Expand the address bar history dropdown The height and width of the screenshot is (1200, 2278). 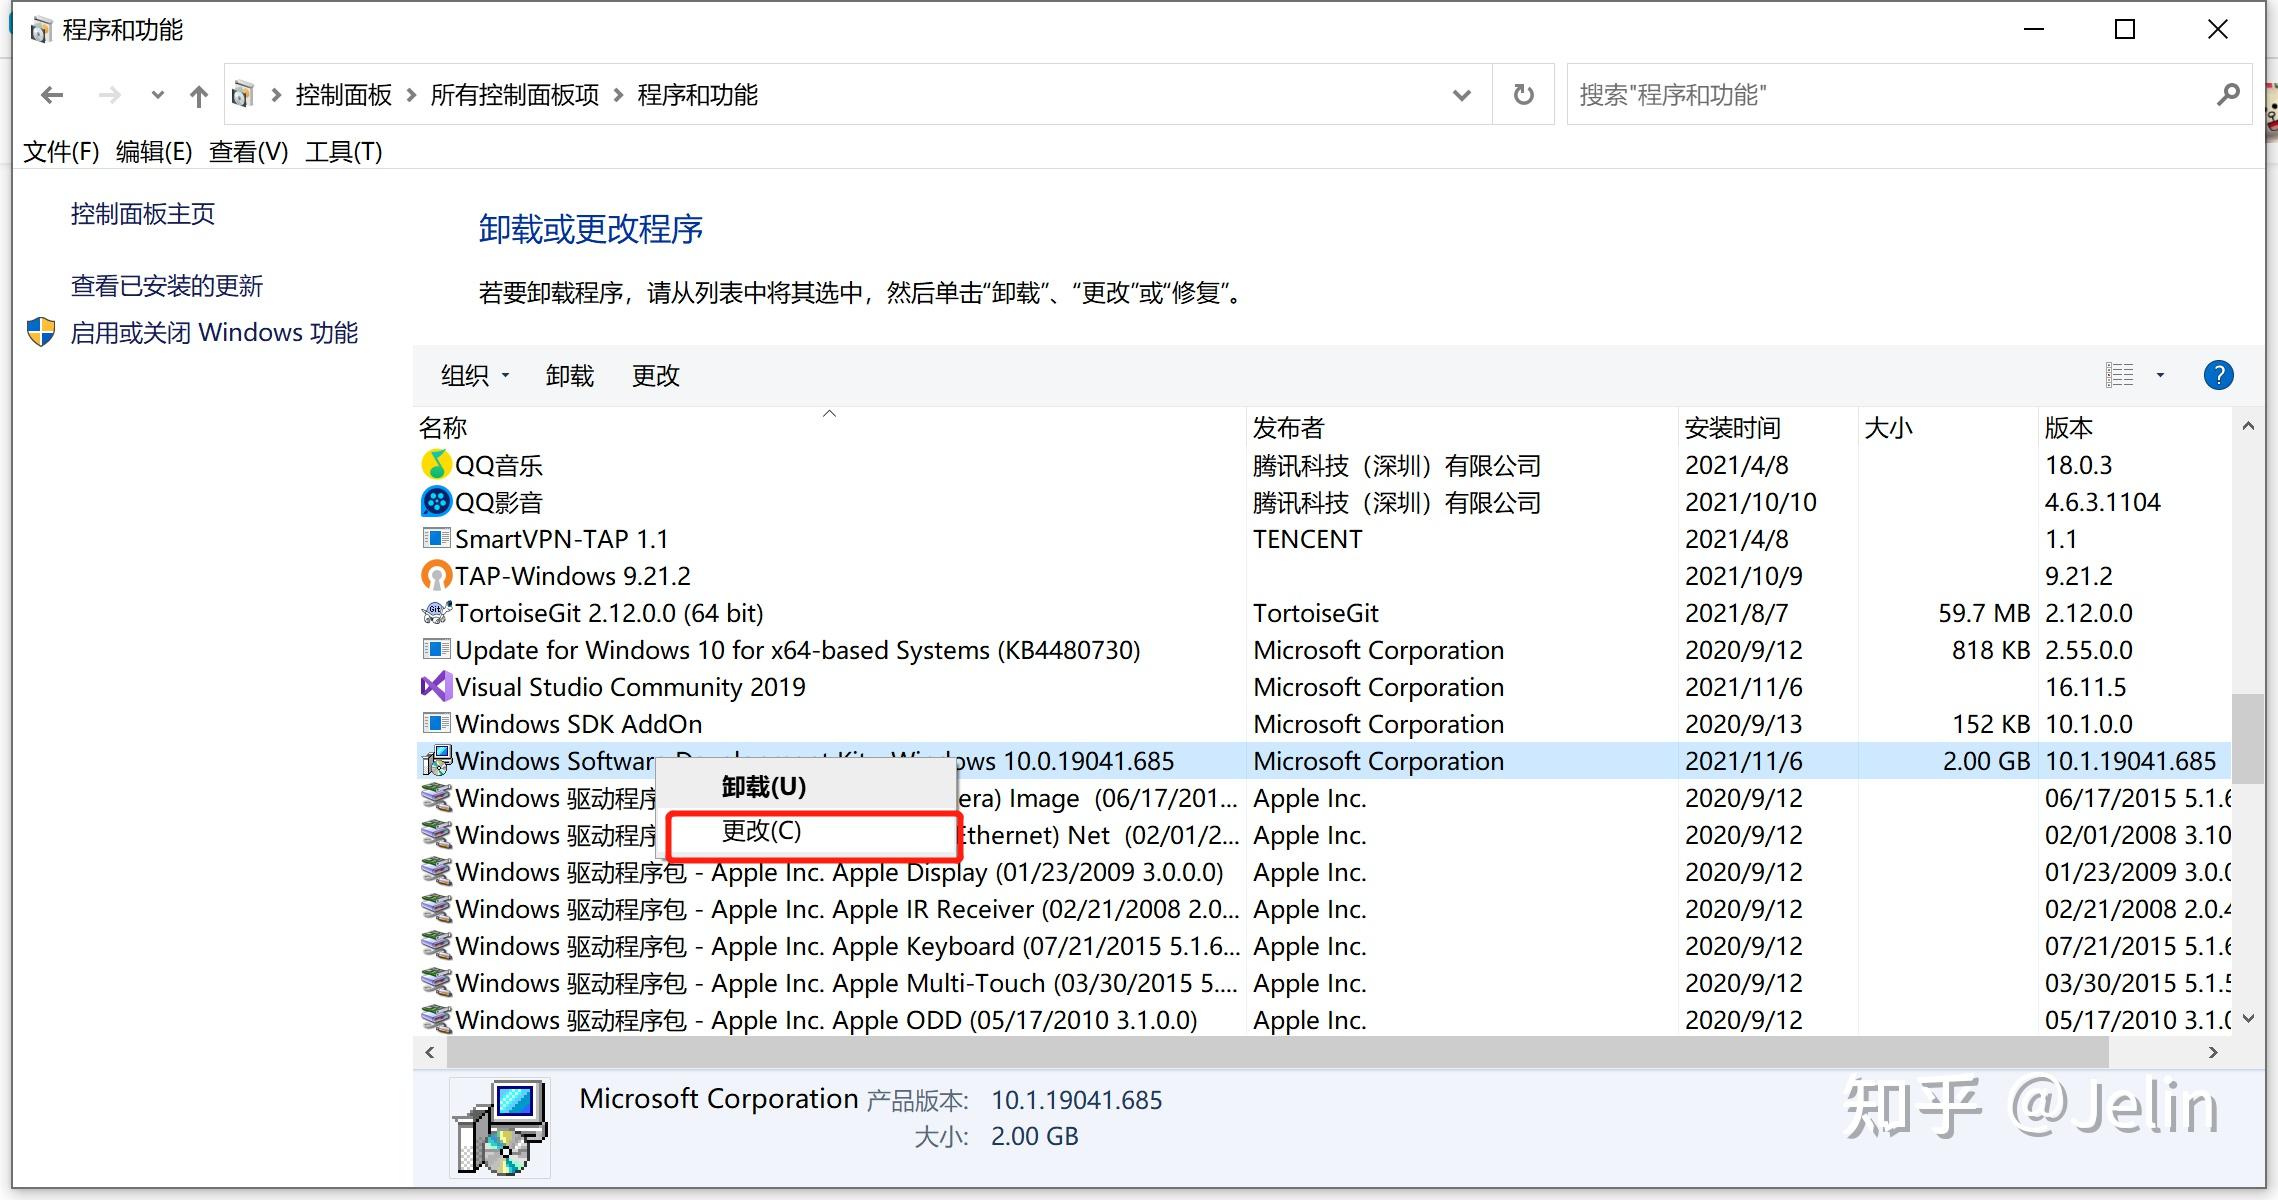1461,95
